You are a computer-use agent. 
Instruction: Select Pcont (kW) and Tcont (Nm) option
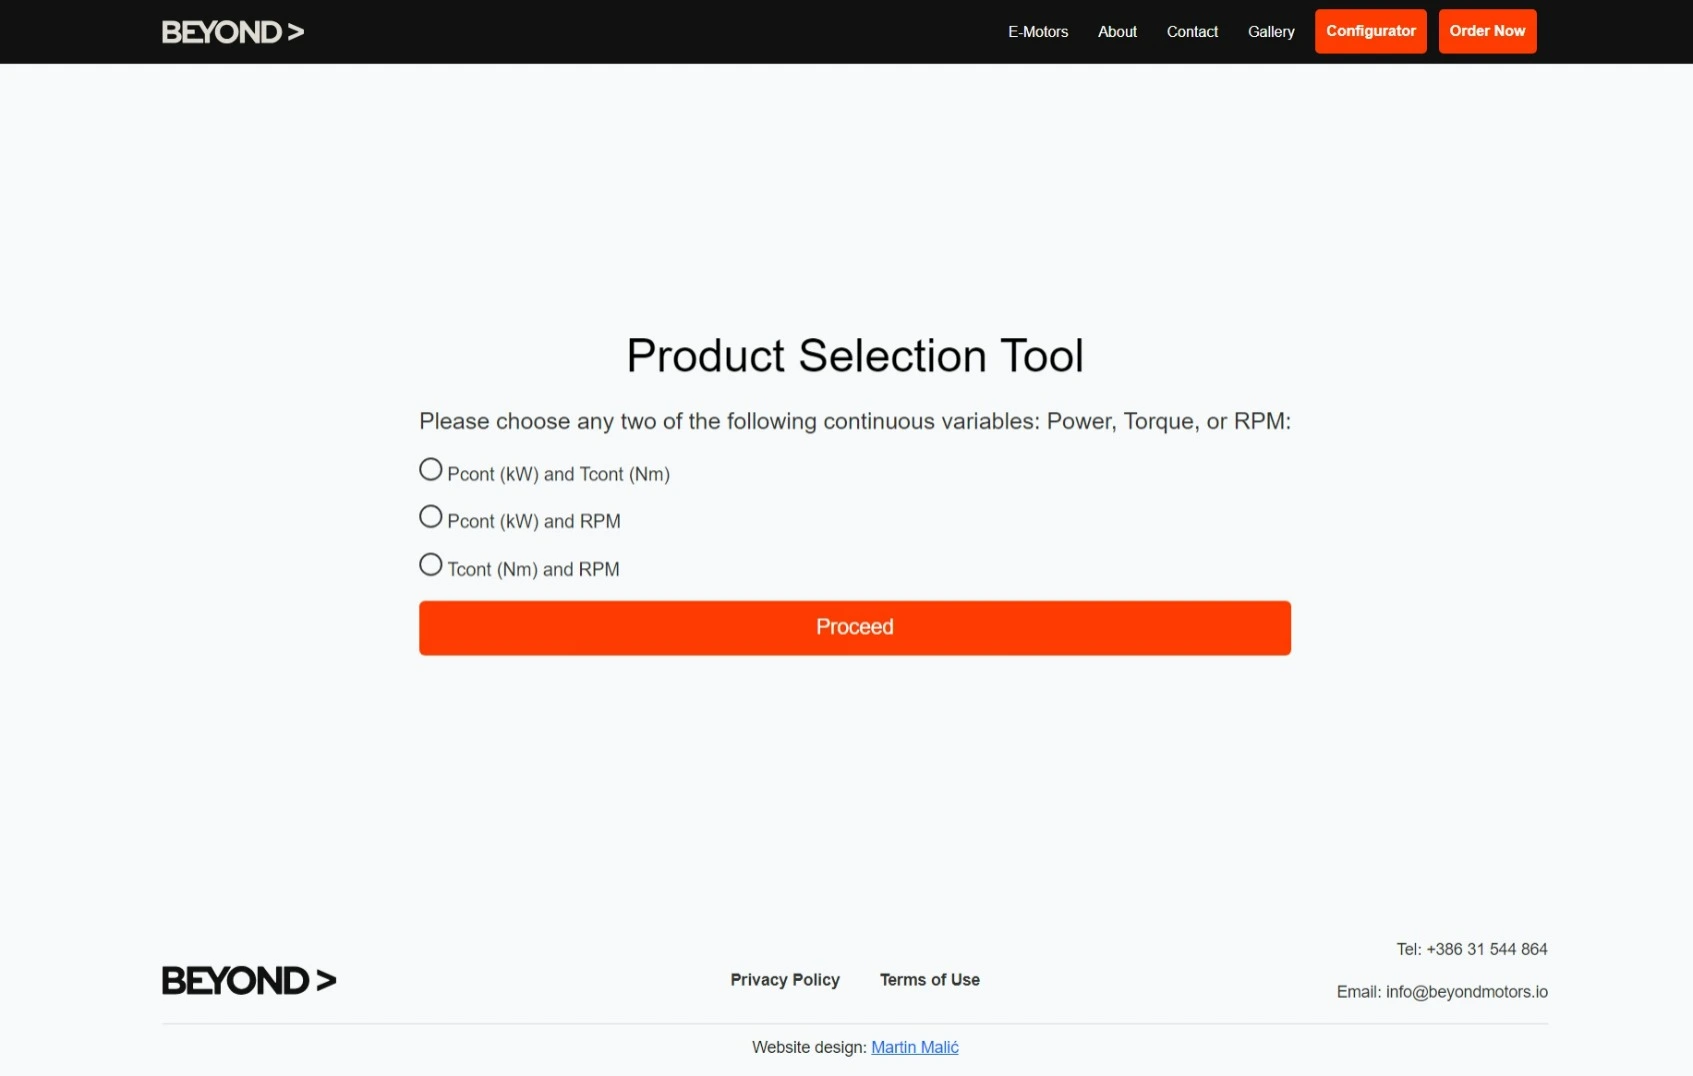(x=431, y=469)
